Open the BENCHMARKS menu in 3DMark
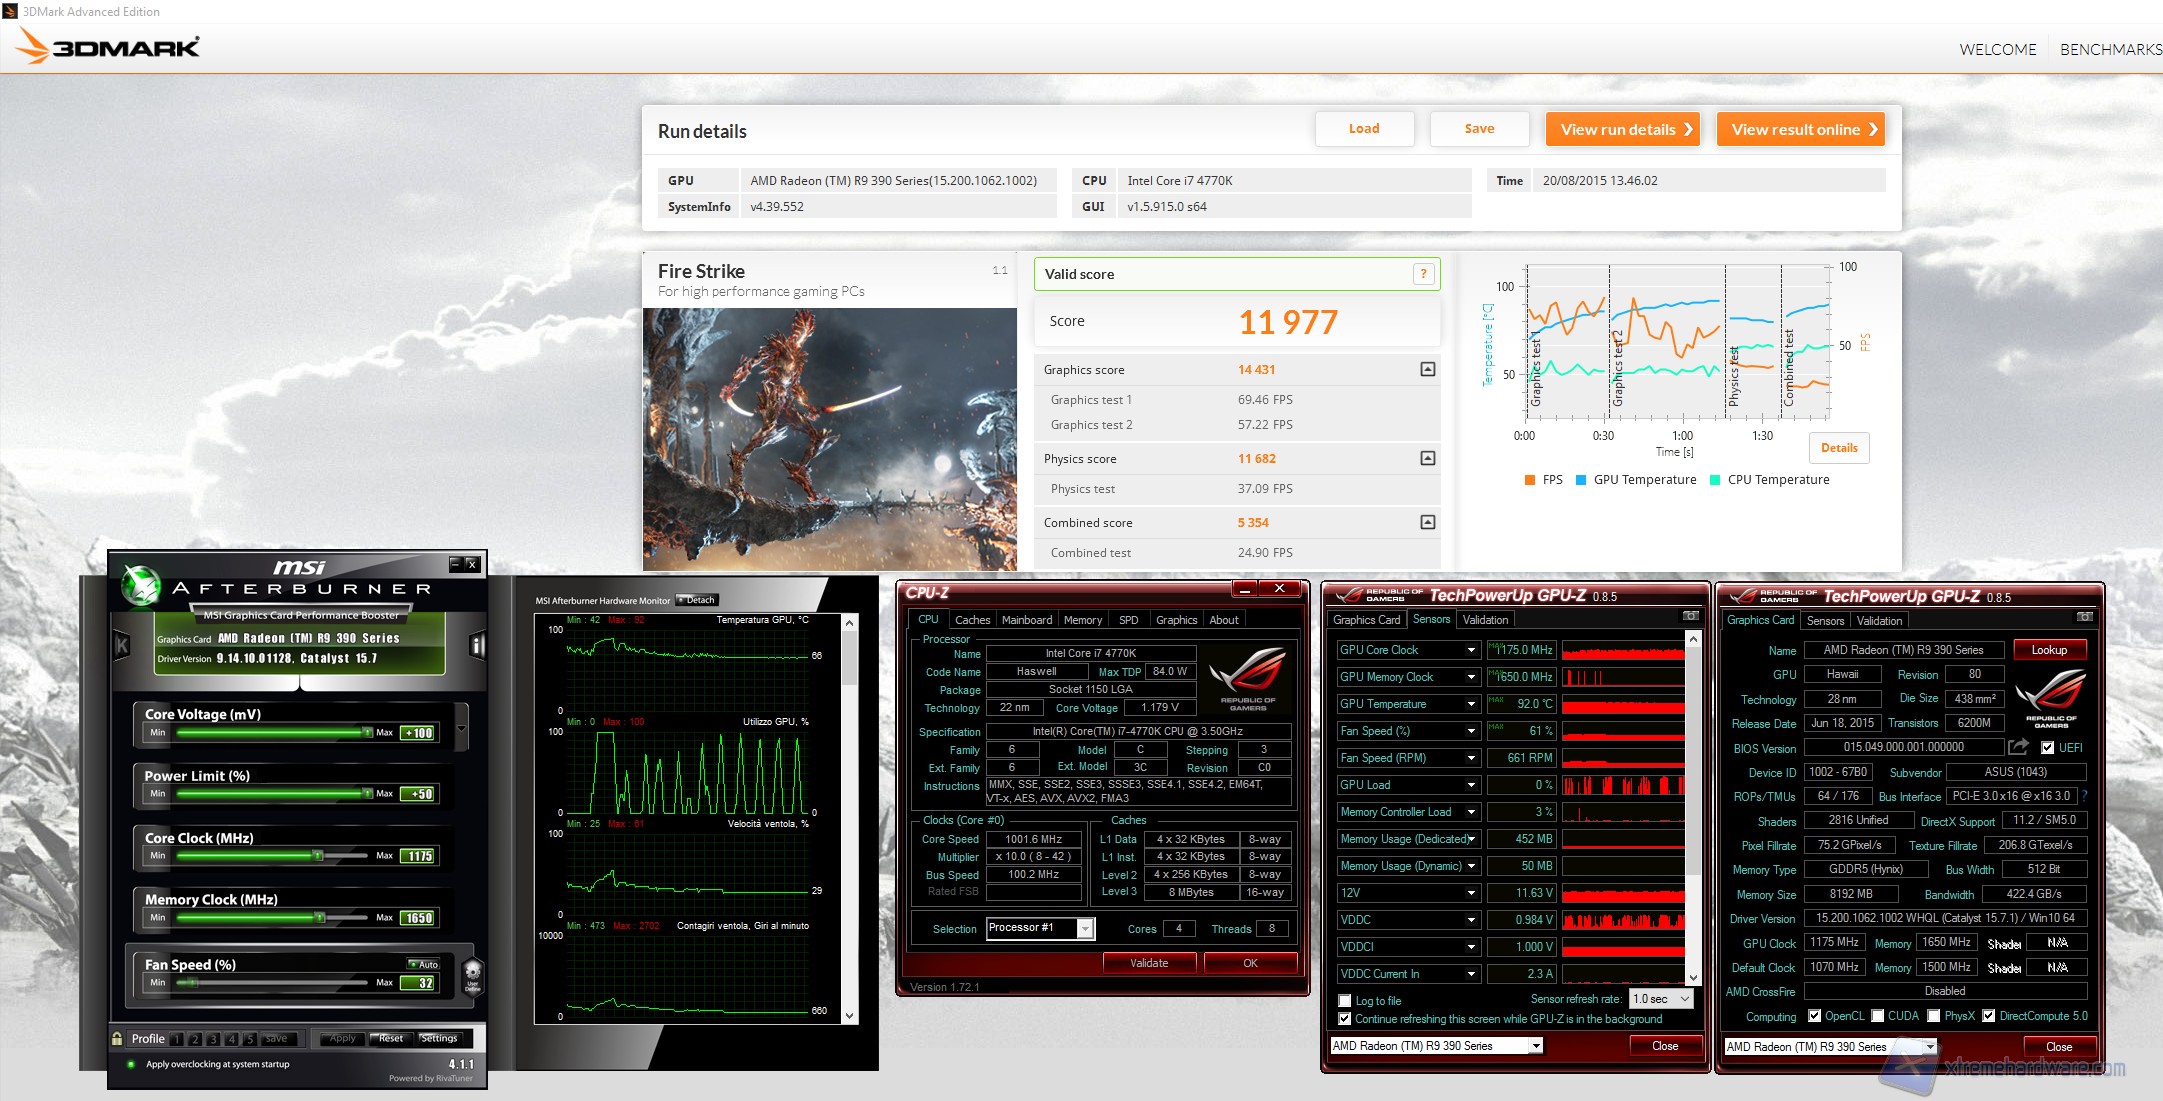 tap(2111, 48)
